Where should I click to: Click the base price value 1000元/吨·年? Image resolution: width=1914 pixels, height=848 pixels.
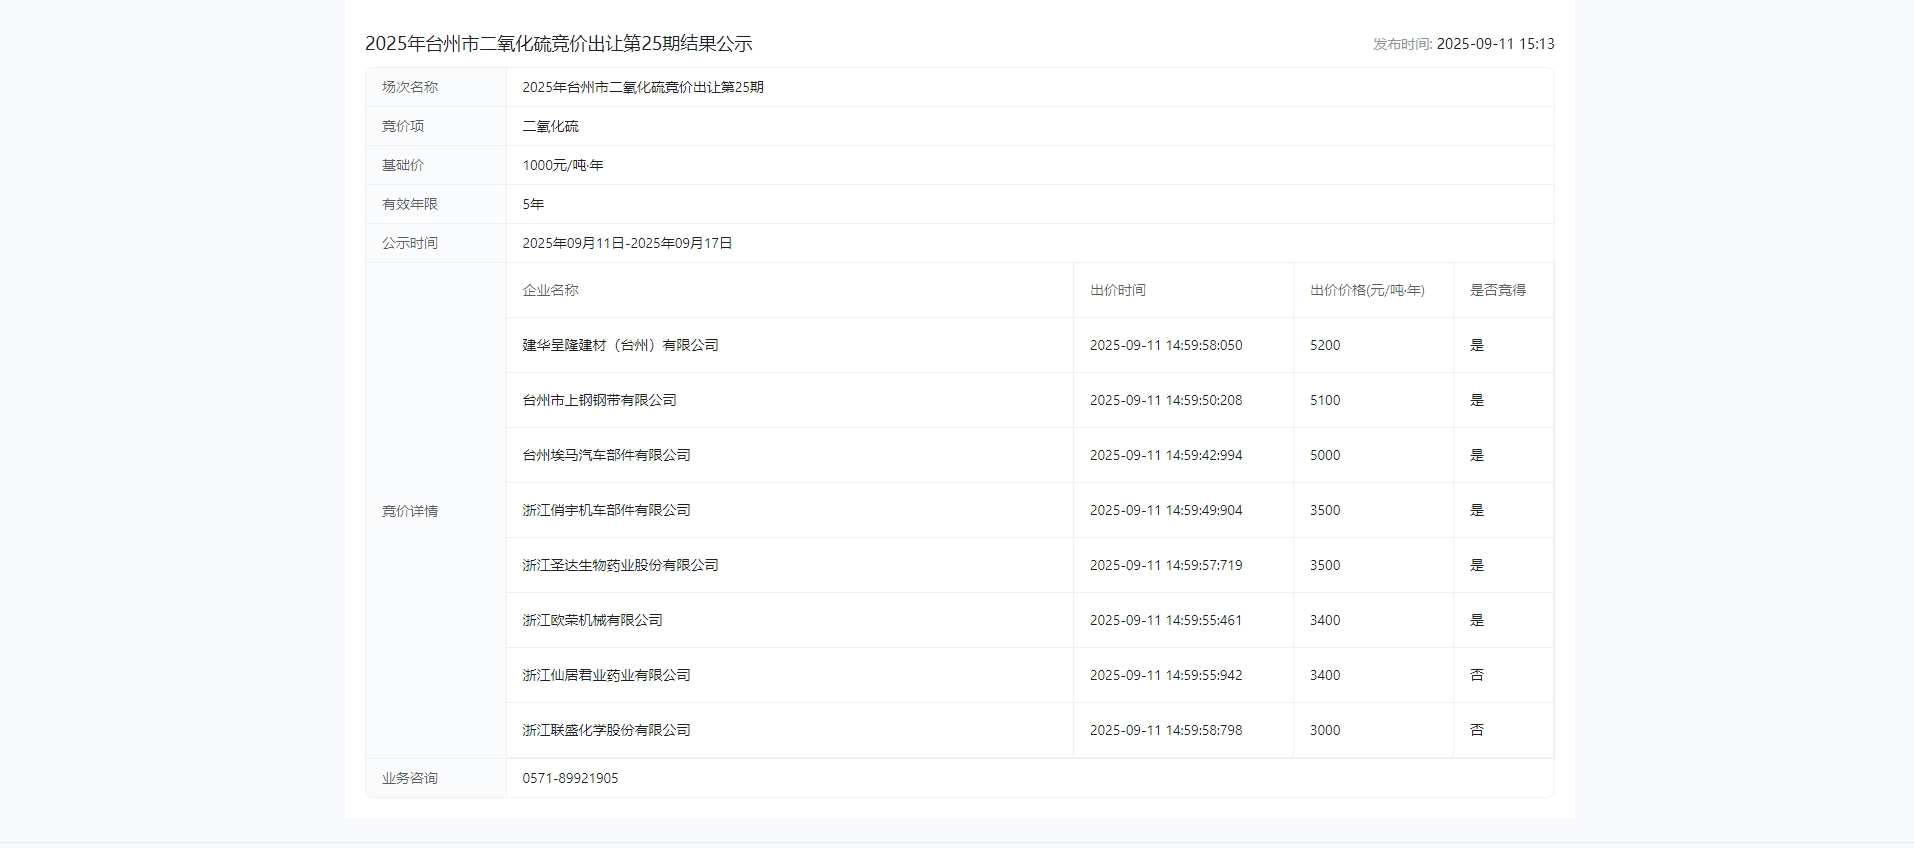pyautogui.click(x=562, y=165)
